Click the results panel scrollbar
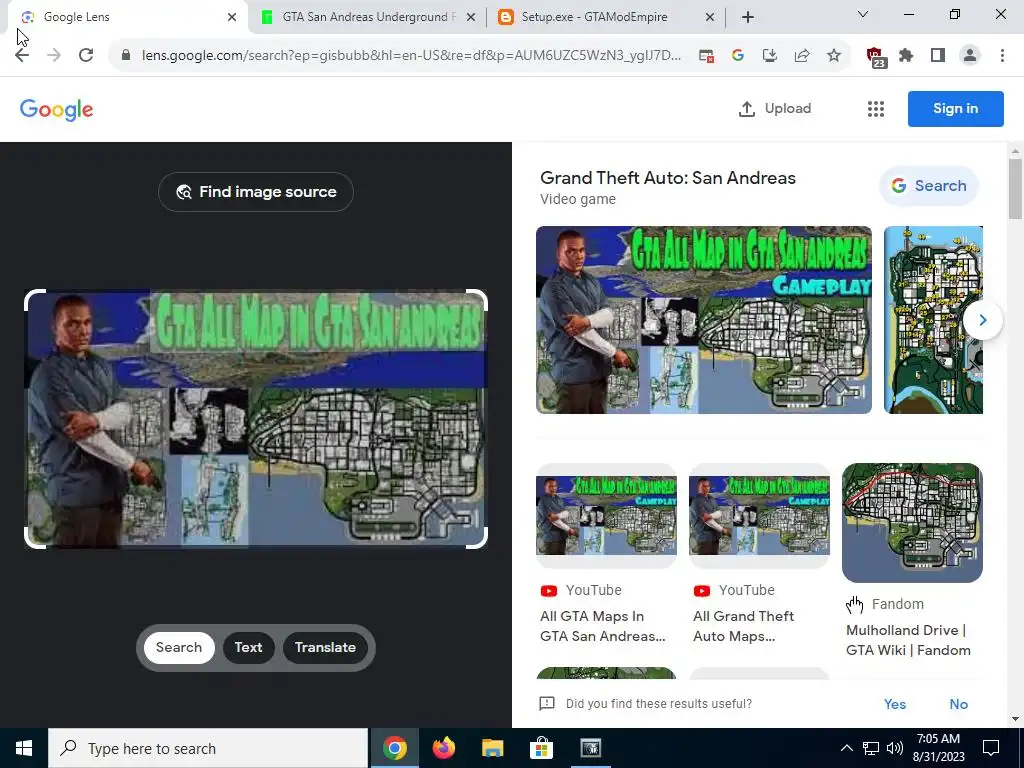 [1016, 189]
